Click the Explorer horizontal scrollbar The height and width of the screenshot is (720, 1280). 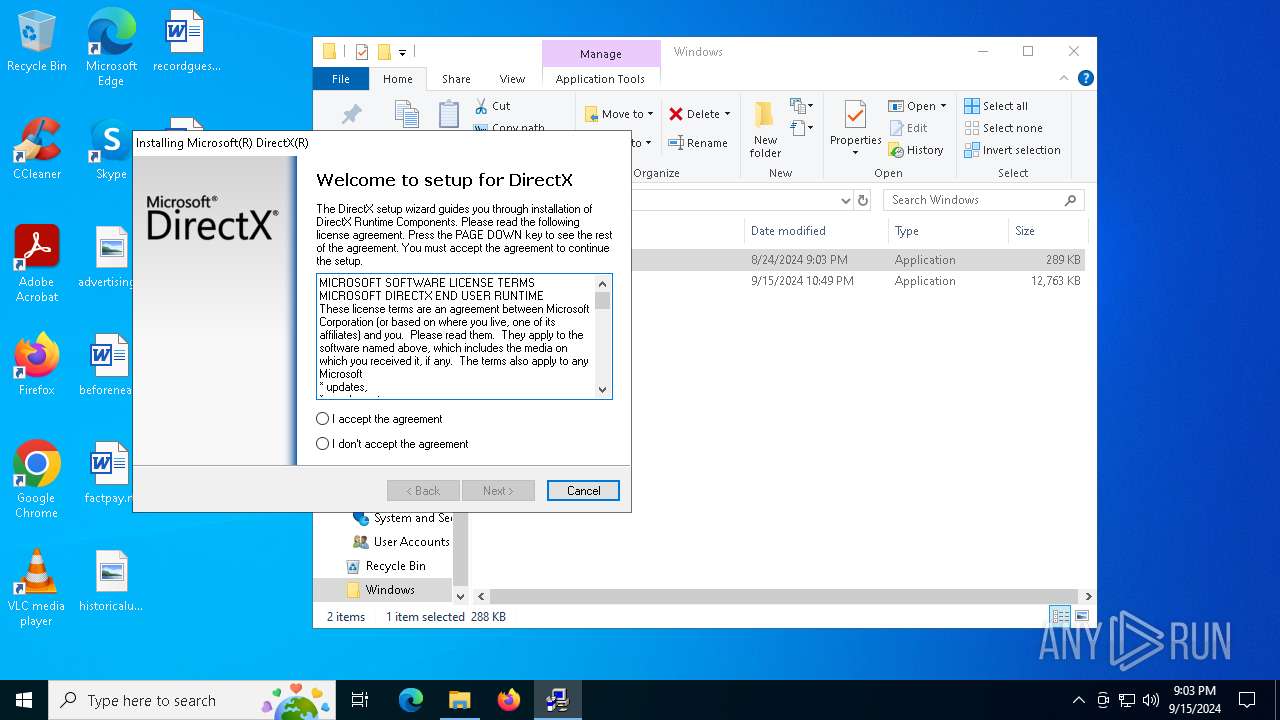click(783, 596)
